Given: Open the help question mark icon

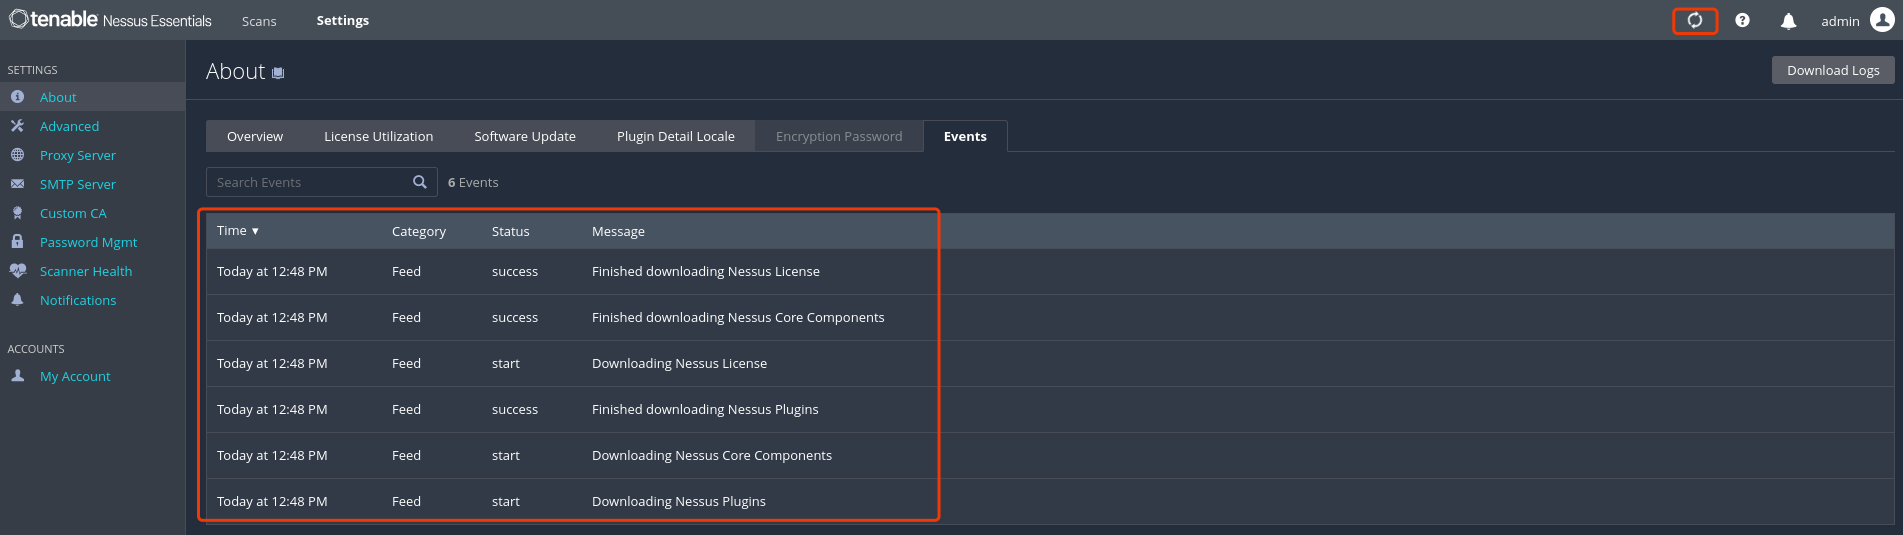Looking at the screenshot, I should [x=1743, y=20].
